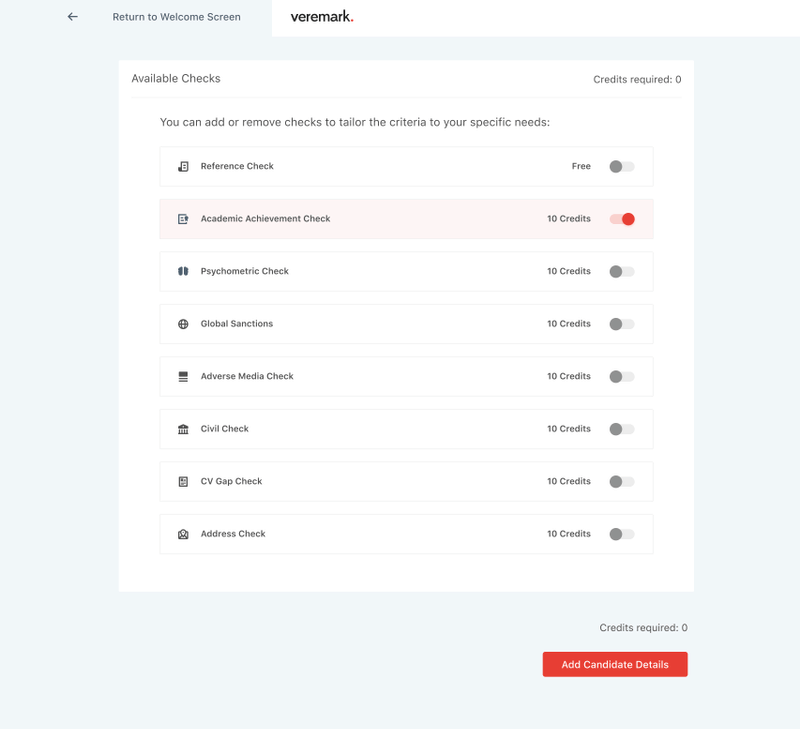Viewport: 800px width, 729px height.
Task: Enable the Reference Check toggle
Action: [x=621, y=167]
